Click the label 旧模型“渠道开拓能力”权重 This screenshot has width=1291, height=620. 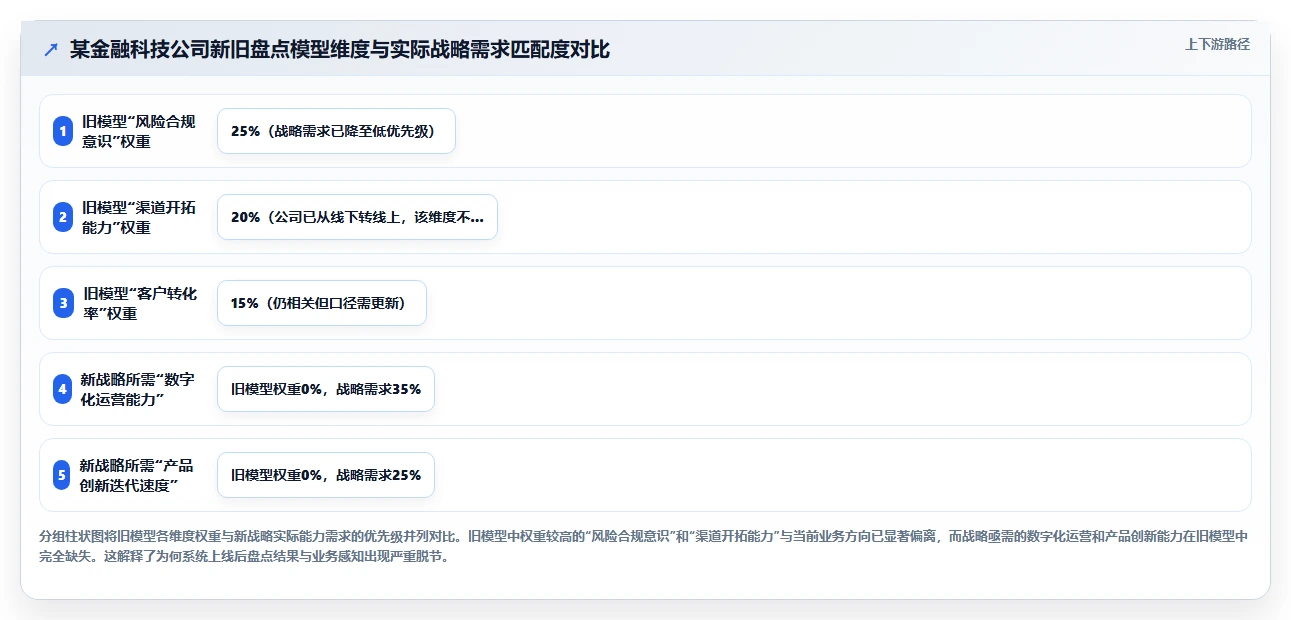point(140,217)
